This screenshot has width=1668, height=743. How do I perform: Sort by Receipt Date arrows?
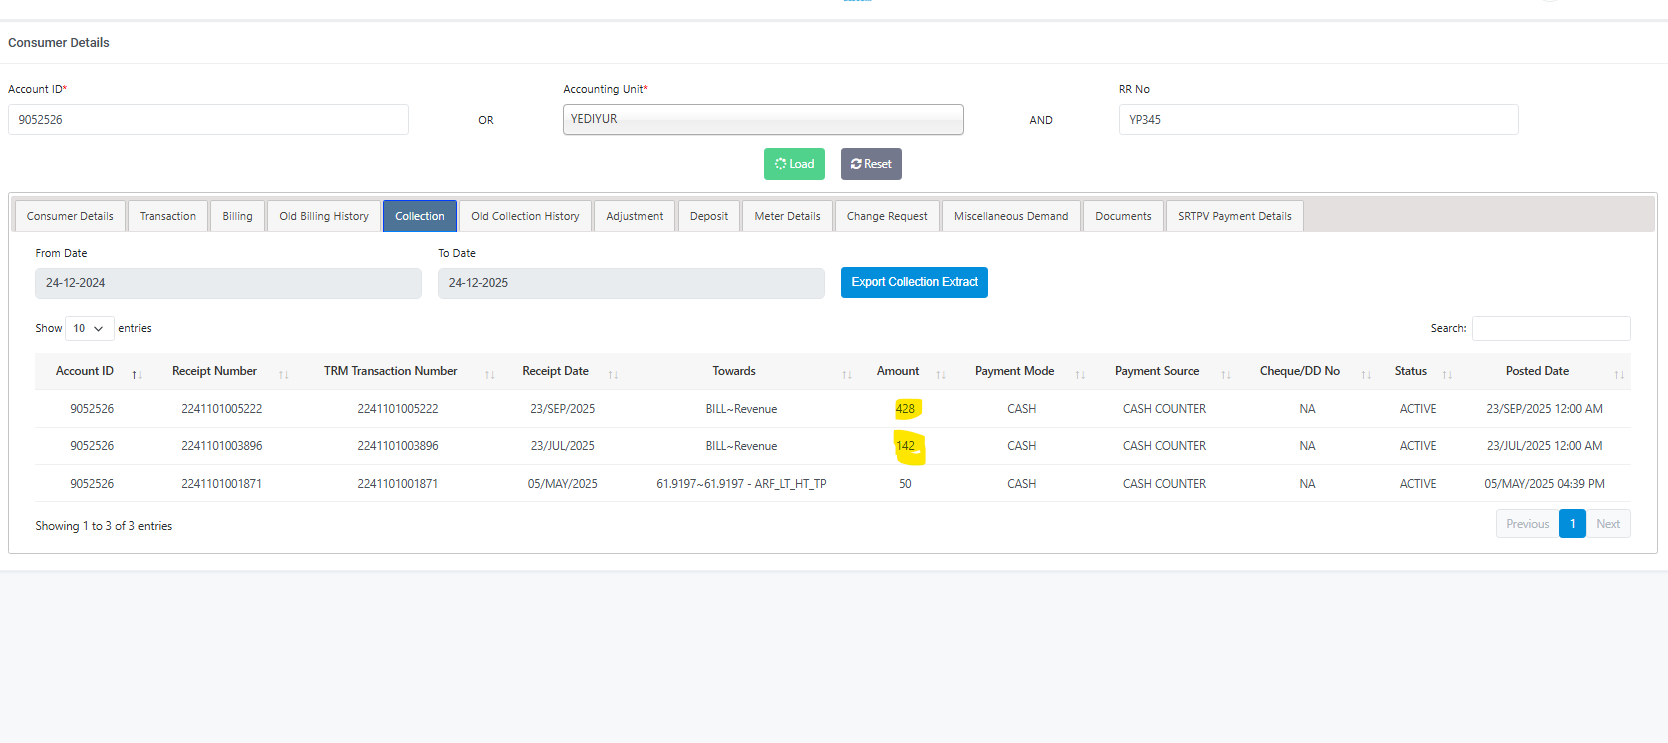[613, 374]
